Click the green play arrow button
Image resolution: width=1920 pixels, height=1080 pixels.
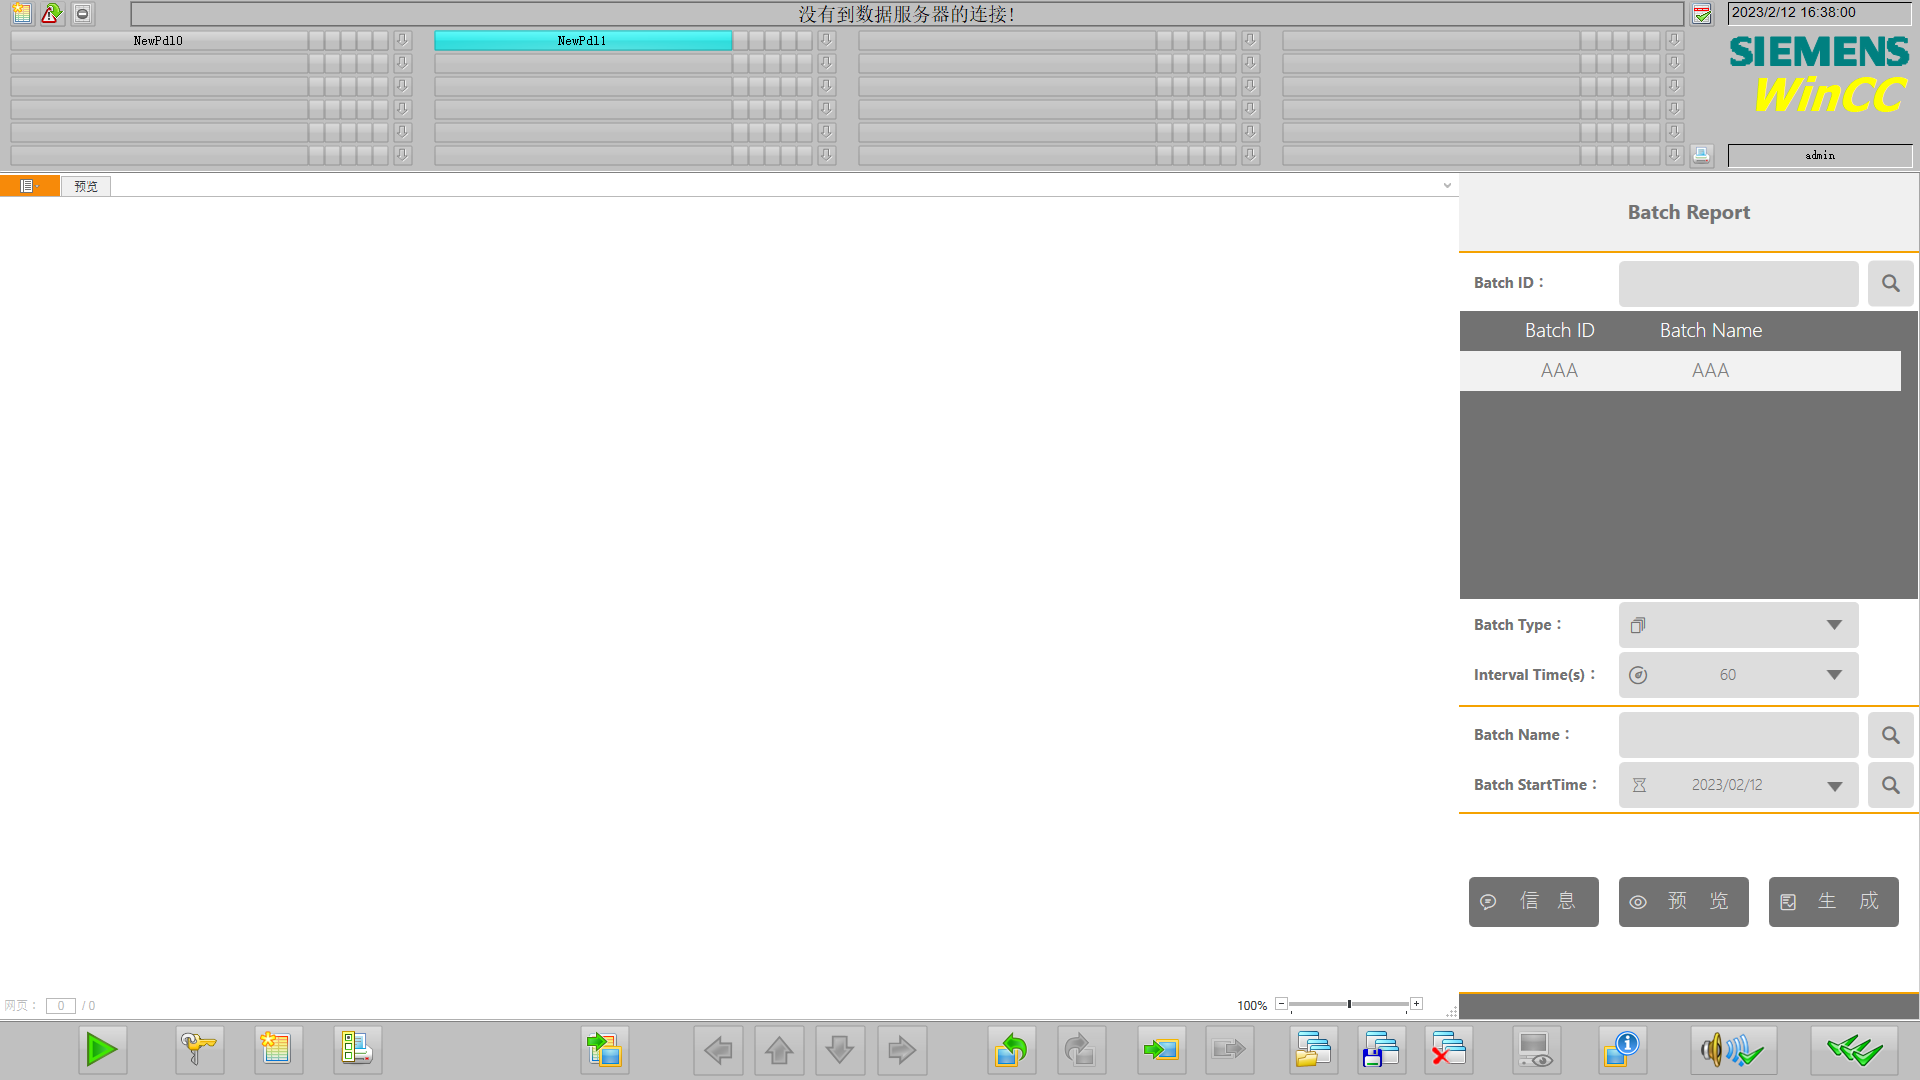102,1050
